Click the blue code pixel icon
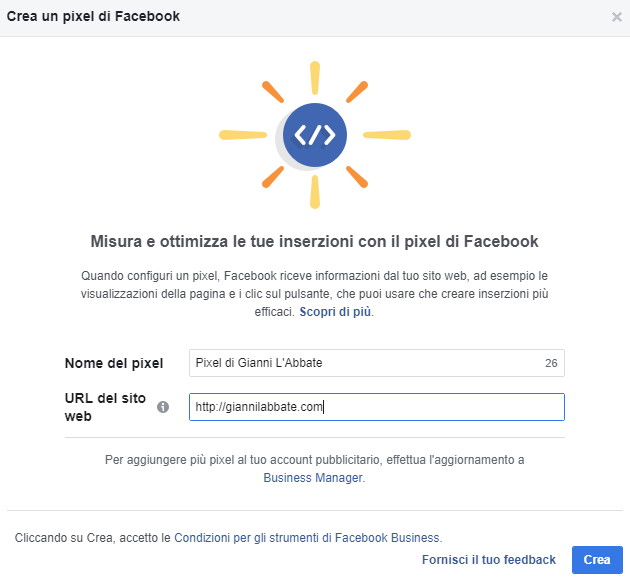The height and width of the screenshot is (581, 630). click(x=315, y=133)
